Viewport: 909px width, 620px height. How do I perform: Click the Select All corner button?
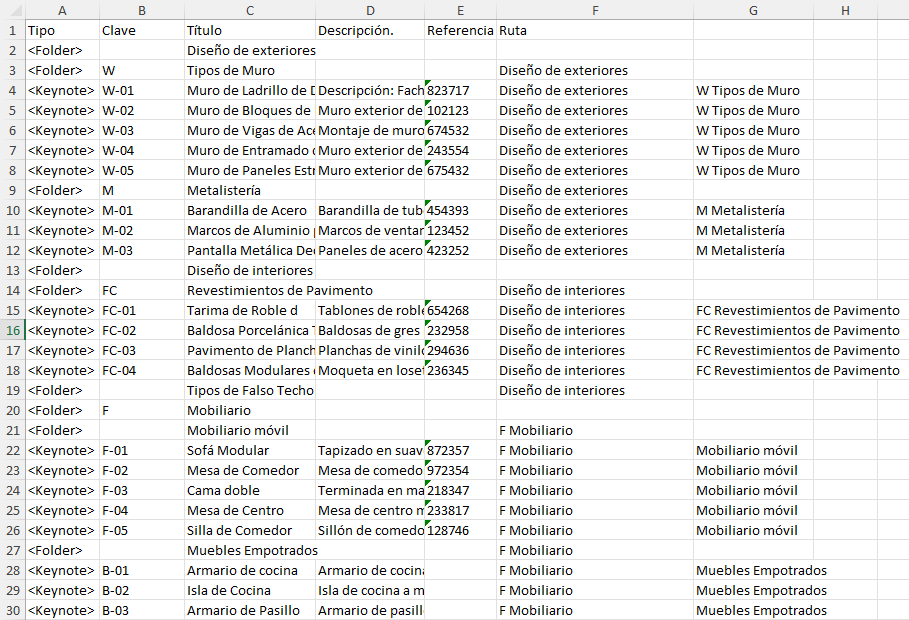point(11,10)
